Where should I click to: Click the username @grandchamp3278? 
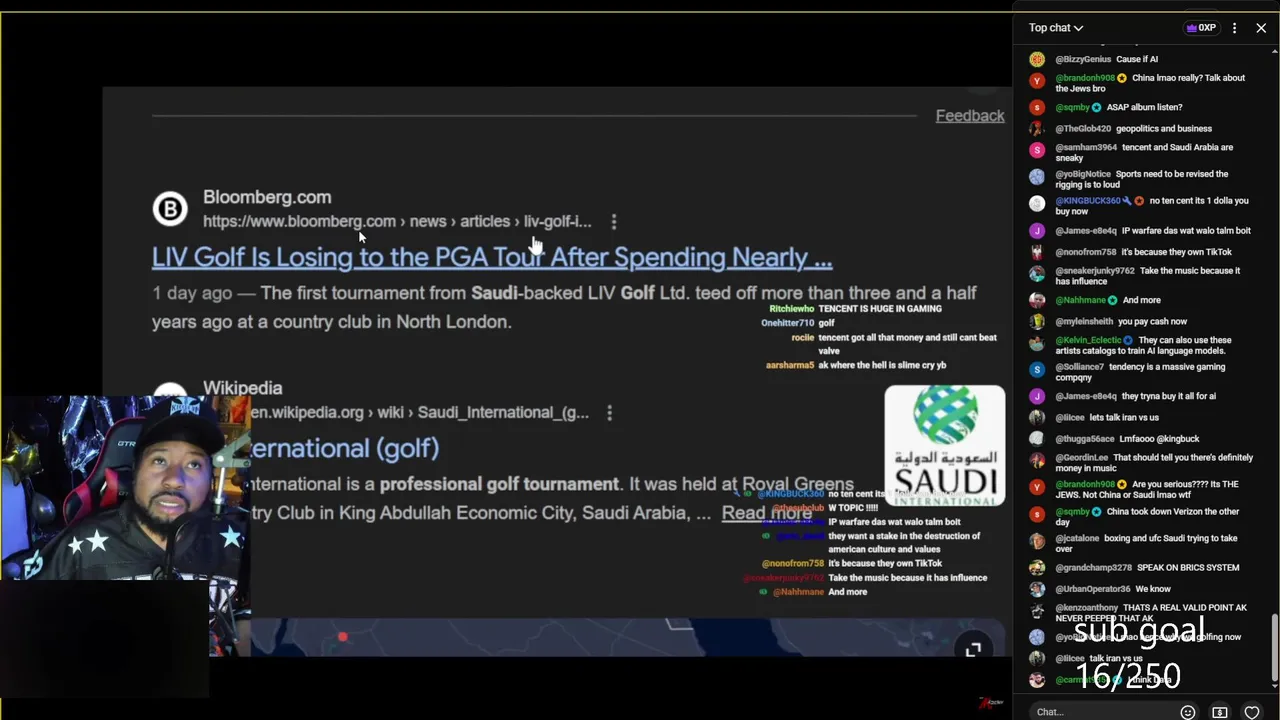pyautogui.click(x=1094, y=568)
